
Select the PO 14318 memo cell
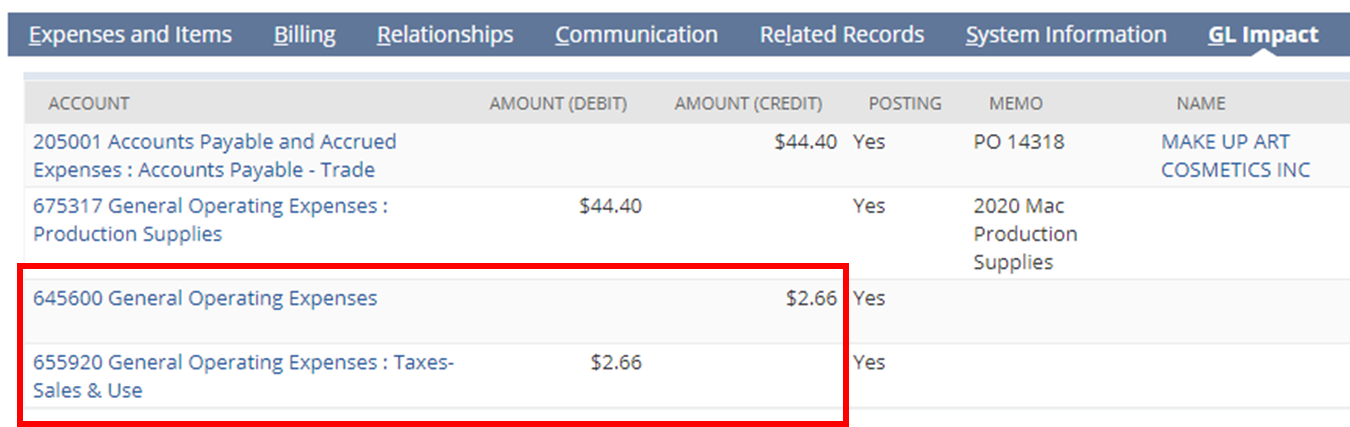(1018, 142)
